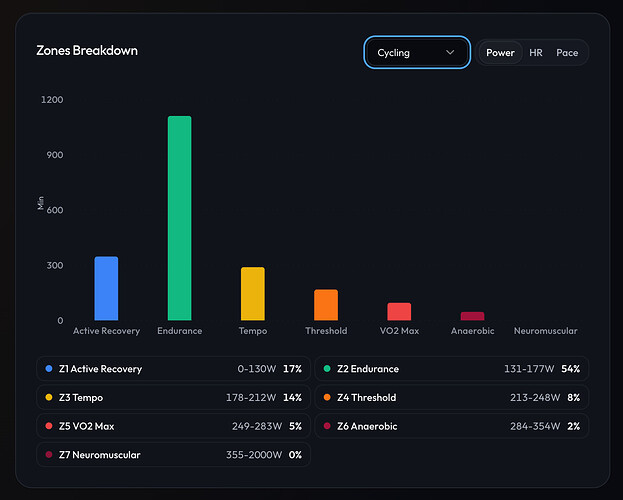Image resolution: width=623 pixels, height=500 pixels.
Task: Click the yellow dot beside Z3 Tempo
Action: 49,397
